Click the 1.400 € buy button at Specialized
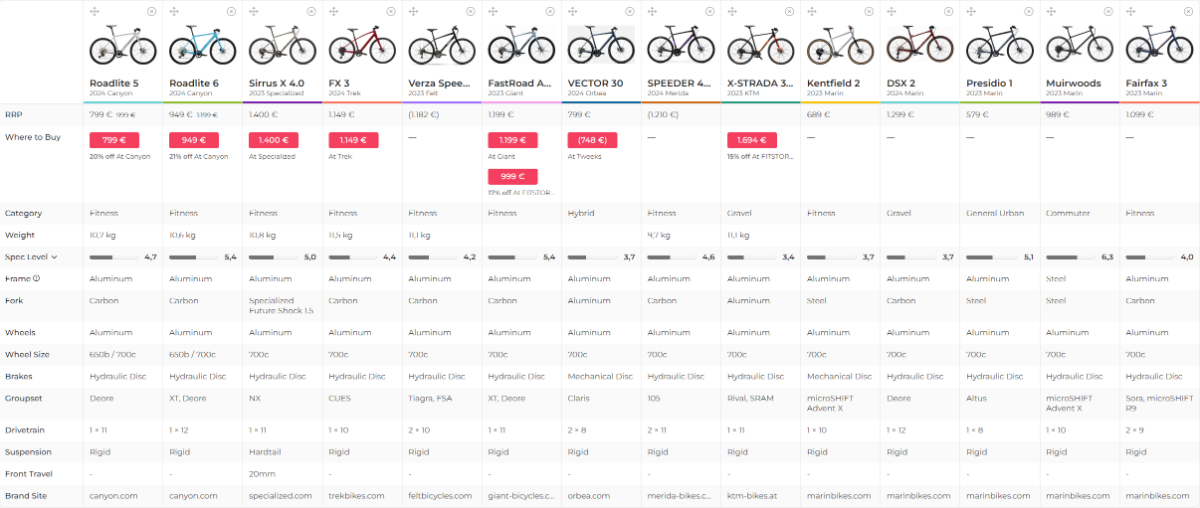This screenshot has height=508, width=1200. (x=273, y=141)
